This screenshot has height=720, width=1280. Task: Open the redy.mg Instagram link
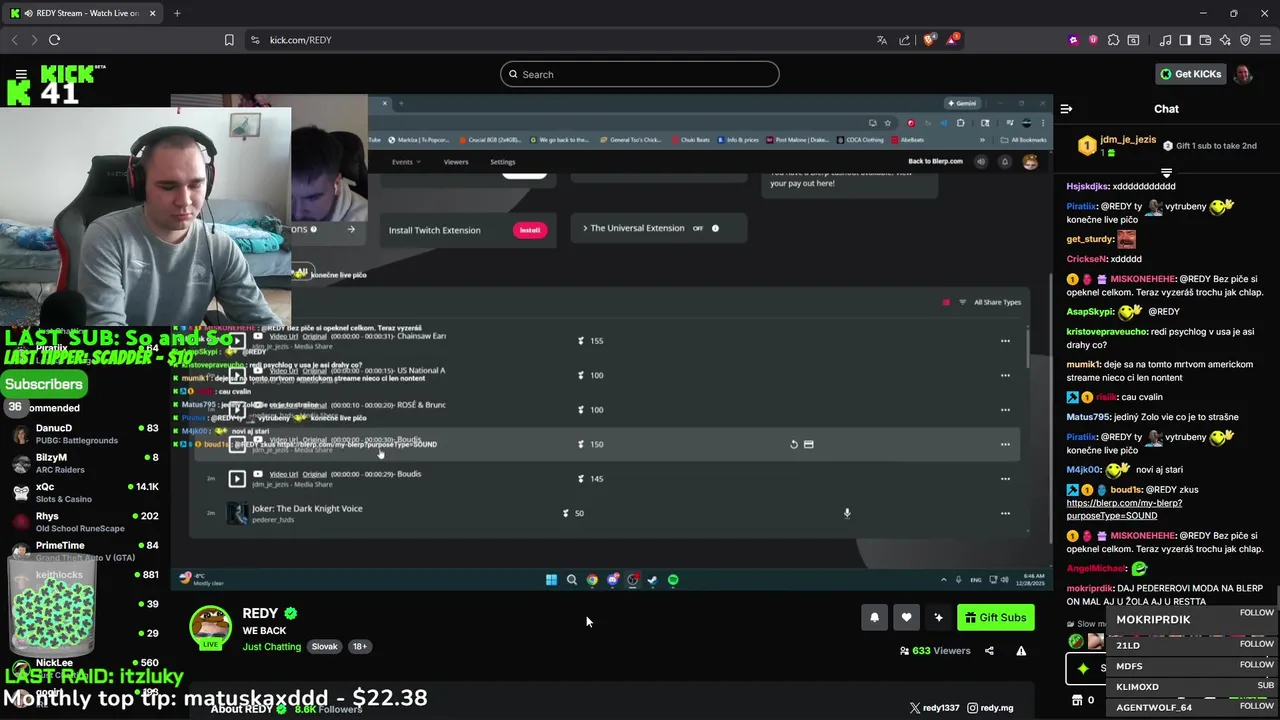990,708
